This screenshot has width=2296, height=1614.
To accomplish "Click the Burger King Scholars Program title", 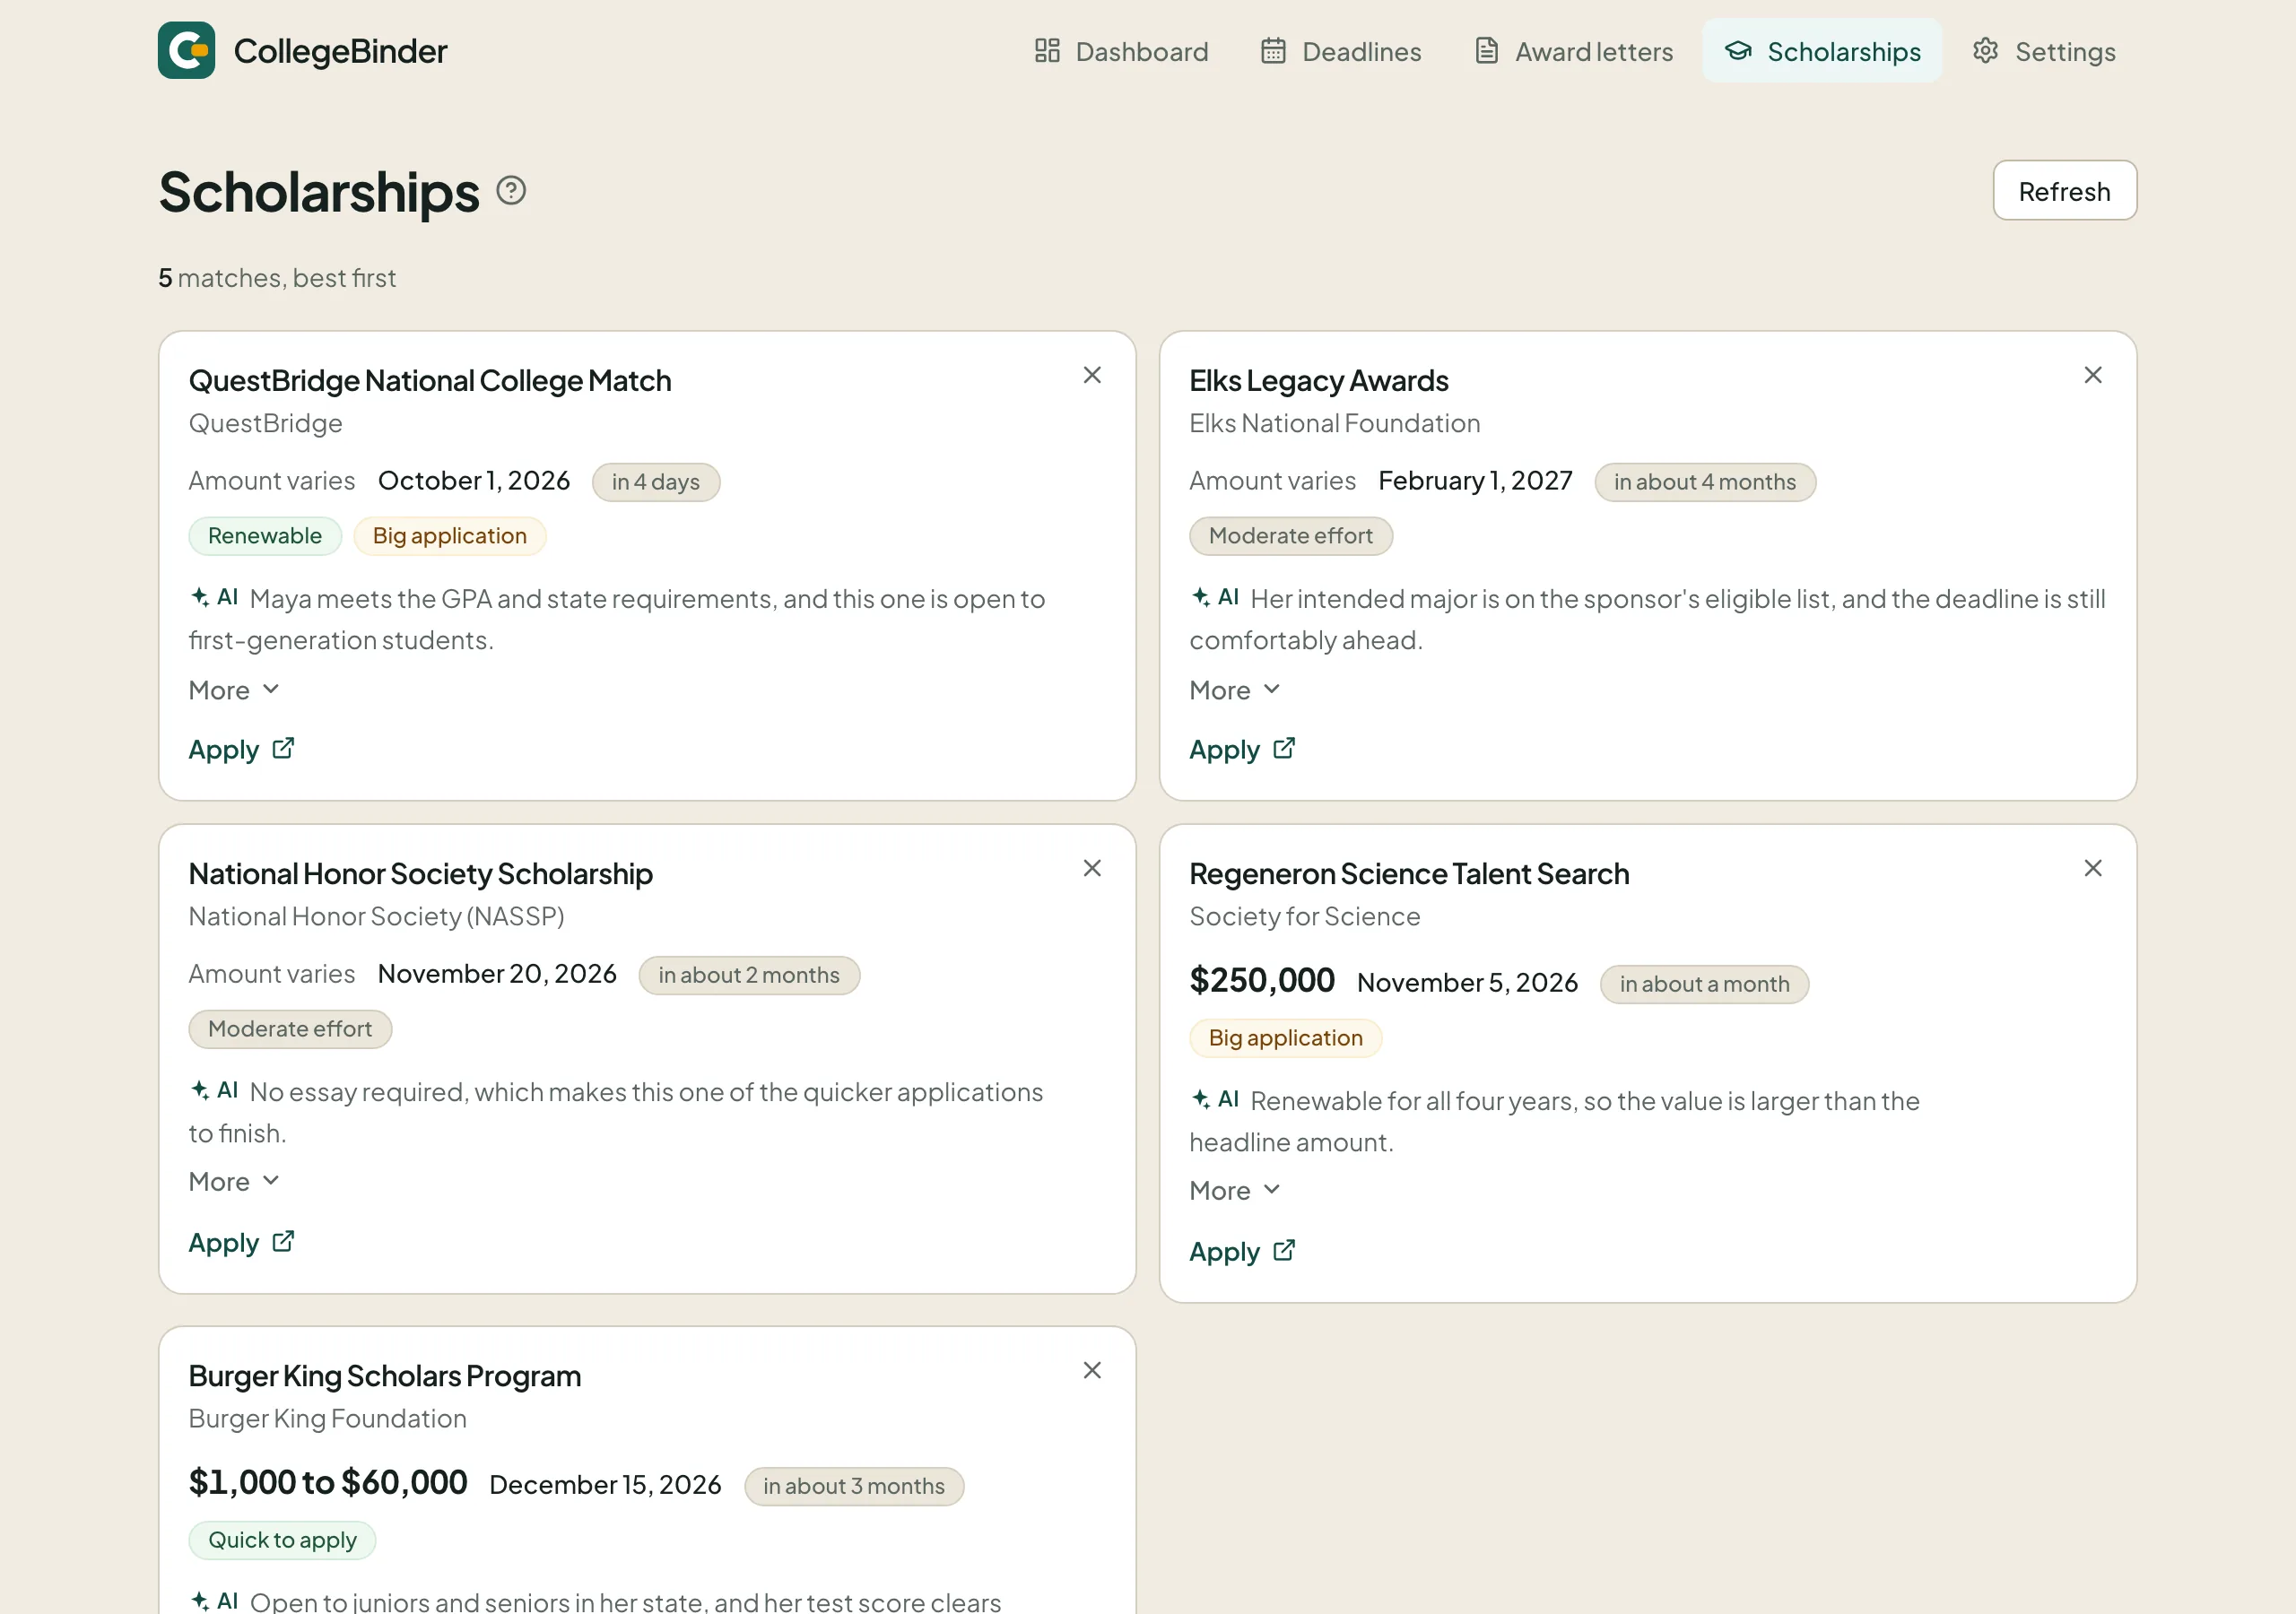I will [385, 1376].
